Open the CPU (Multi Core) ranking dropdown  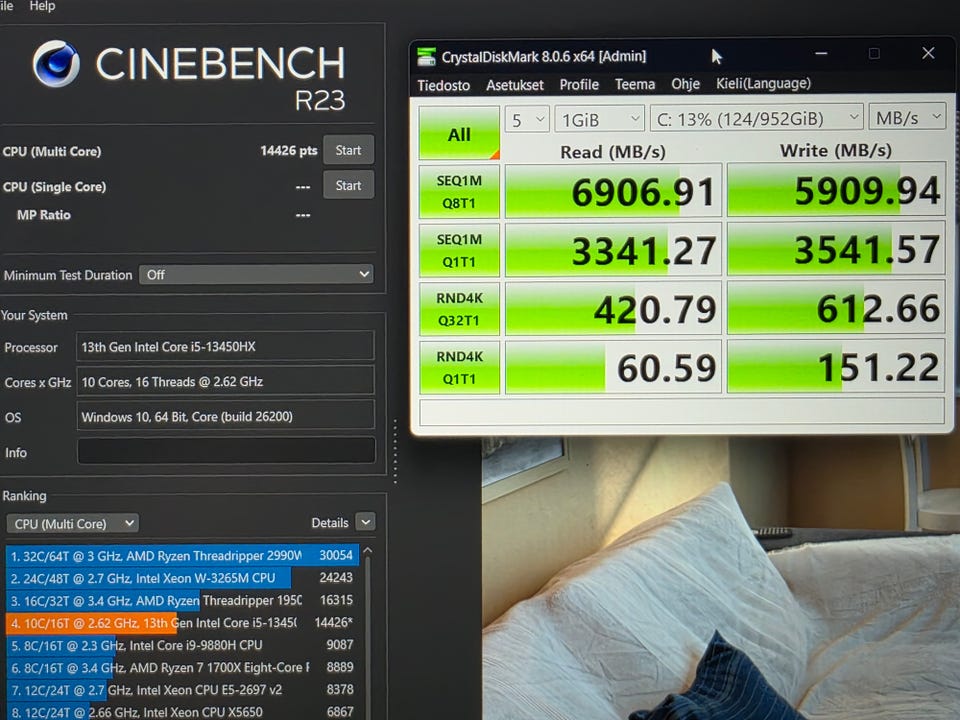tap(72, 523)
